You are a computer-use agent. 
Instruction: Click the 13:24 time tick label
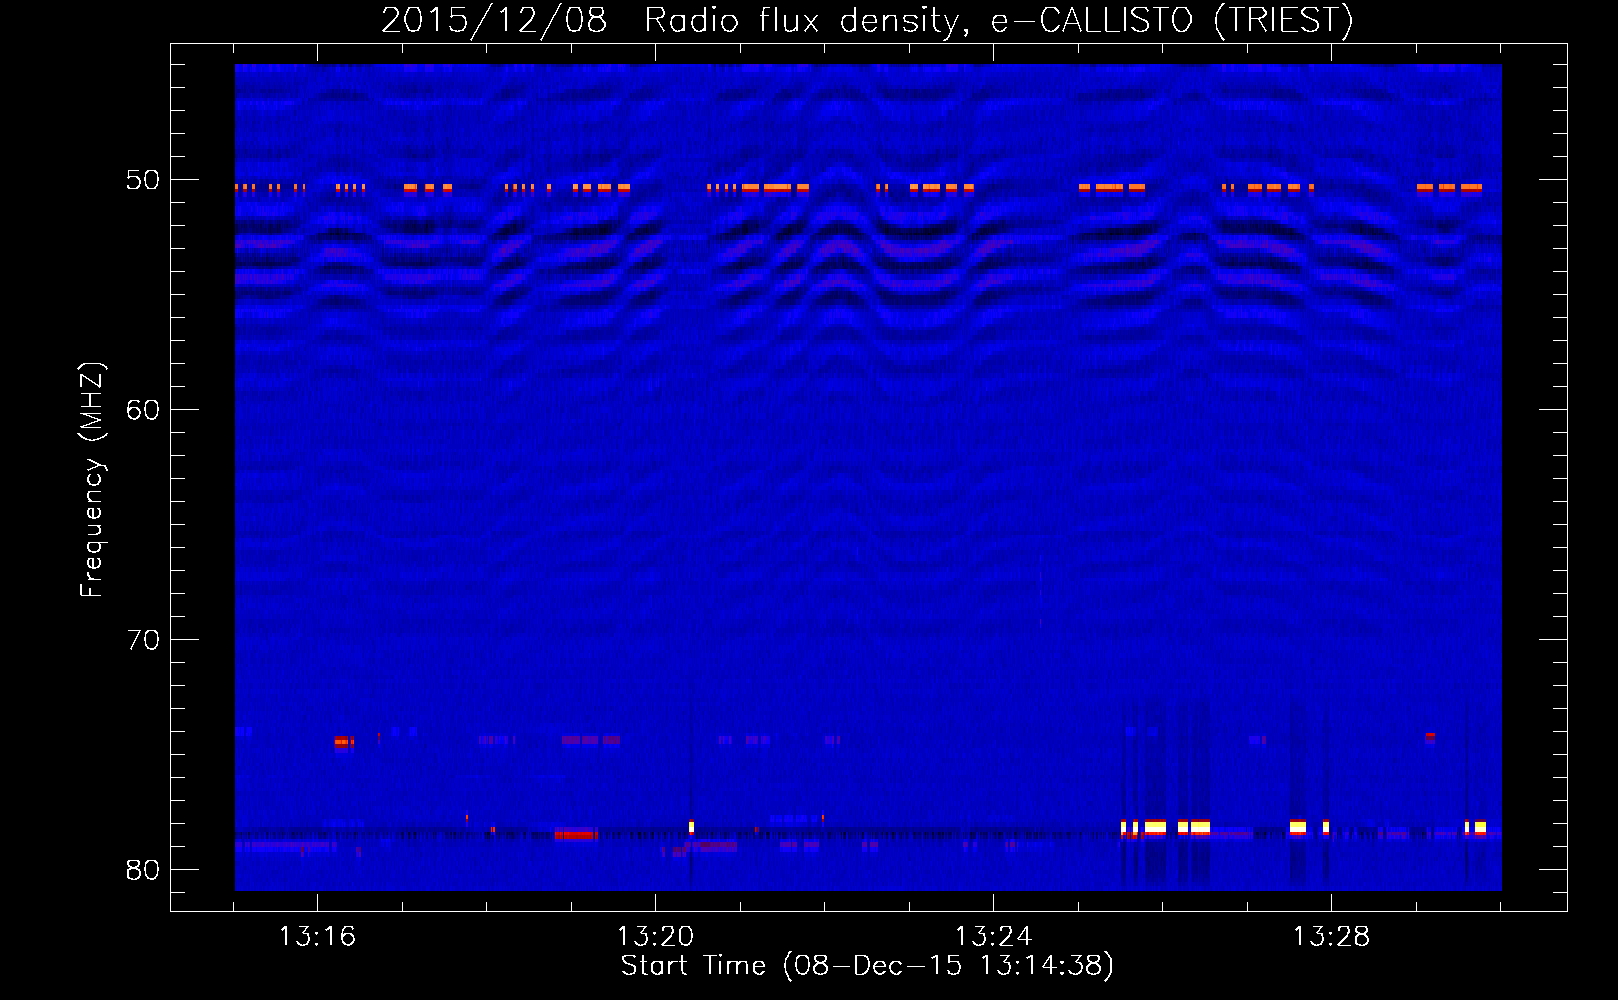[993, 937]
